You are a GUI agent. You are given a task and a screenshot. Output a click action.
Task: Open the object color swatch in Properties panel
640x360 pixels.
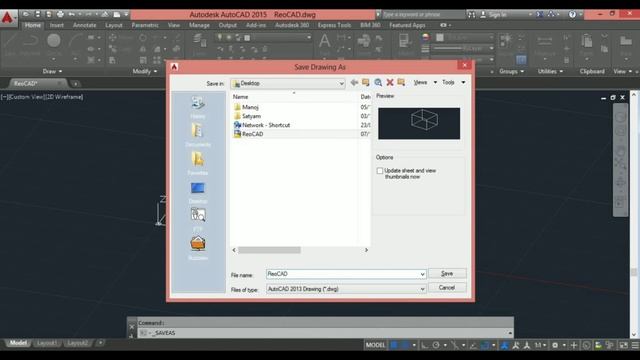click(440, 37)
